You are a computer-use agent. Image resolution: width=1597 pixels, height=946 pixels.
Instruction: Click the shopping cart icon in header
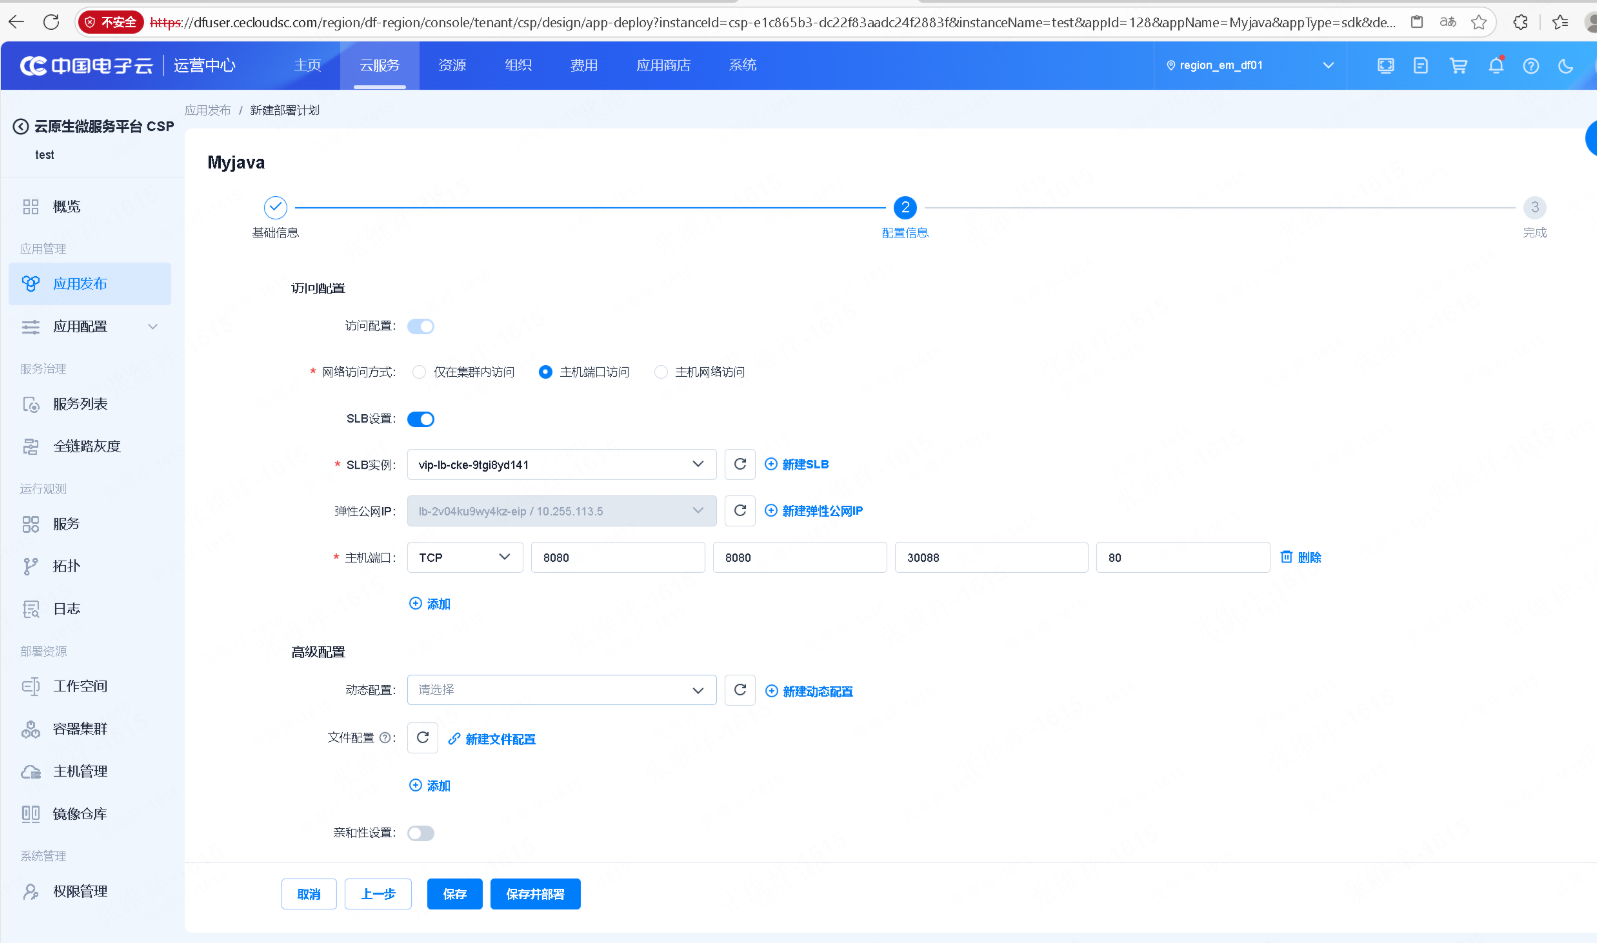[1458, 66]
